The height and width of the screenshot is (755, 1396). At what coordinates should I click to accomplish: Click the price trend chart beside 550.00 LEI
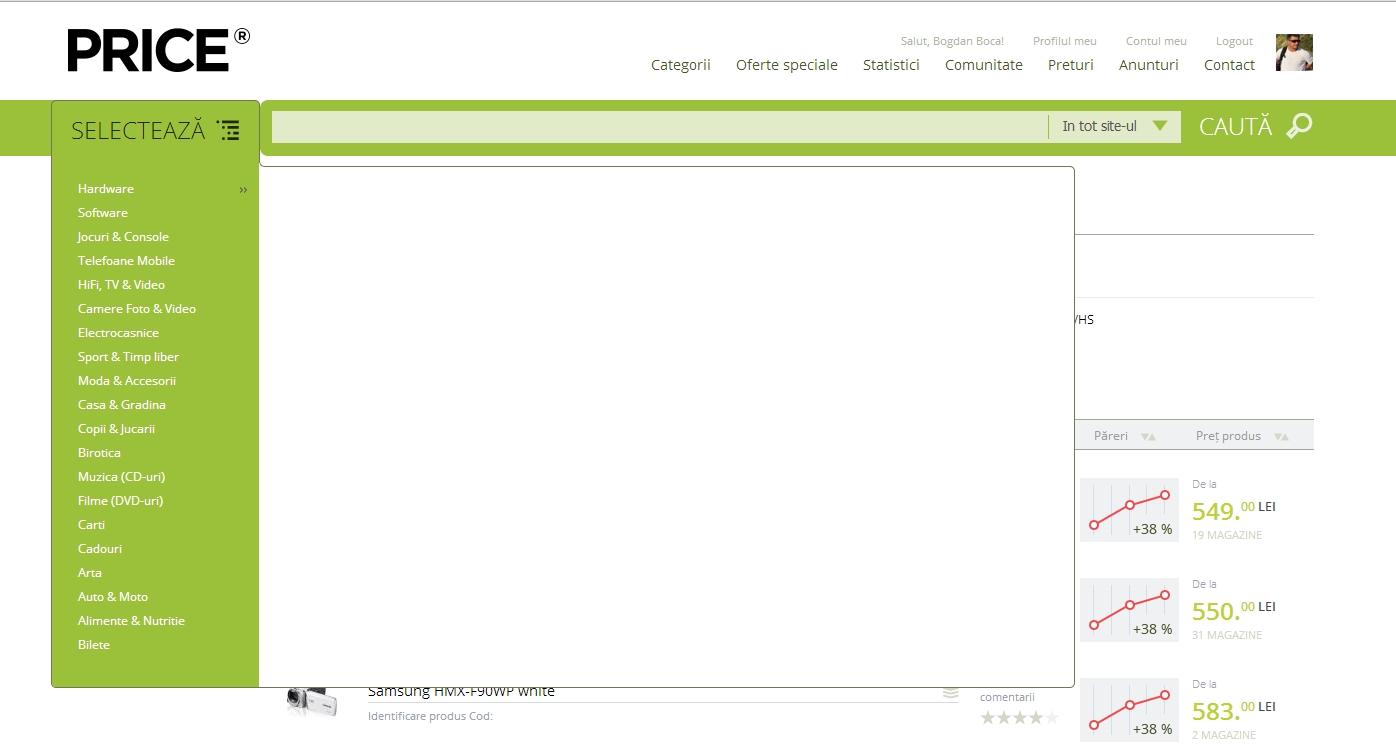1129,610
